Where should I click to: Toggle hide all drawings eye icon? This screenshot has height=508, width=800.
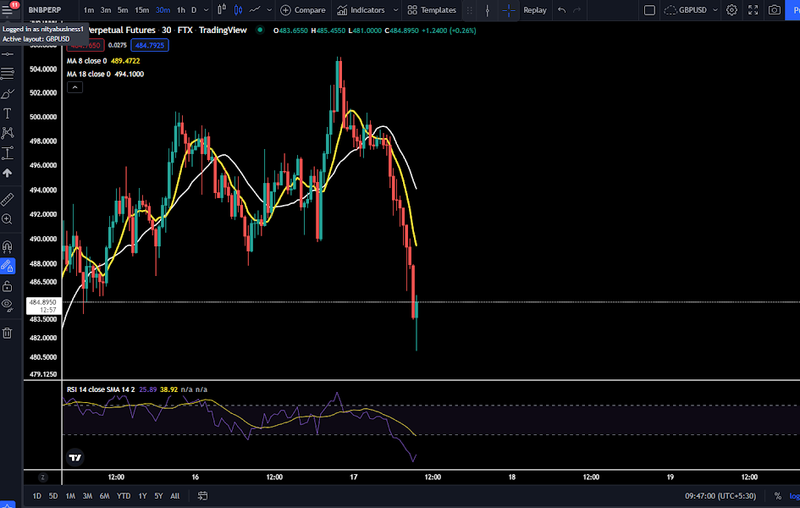8,304
